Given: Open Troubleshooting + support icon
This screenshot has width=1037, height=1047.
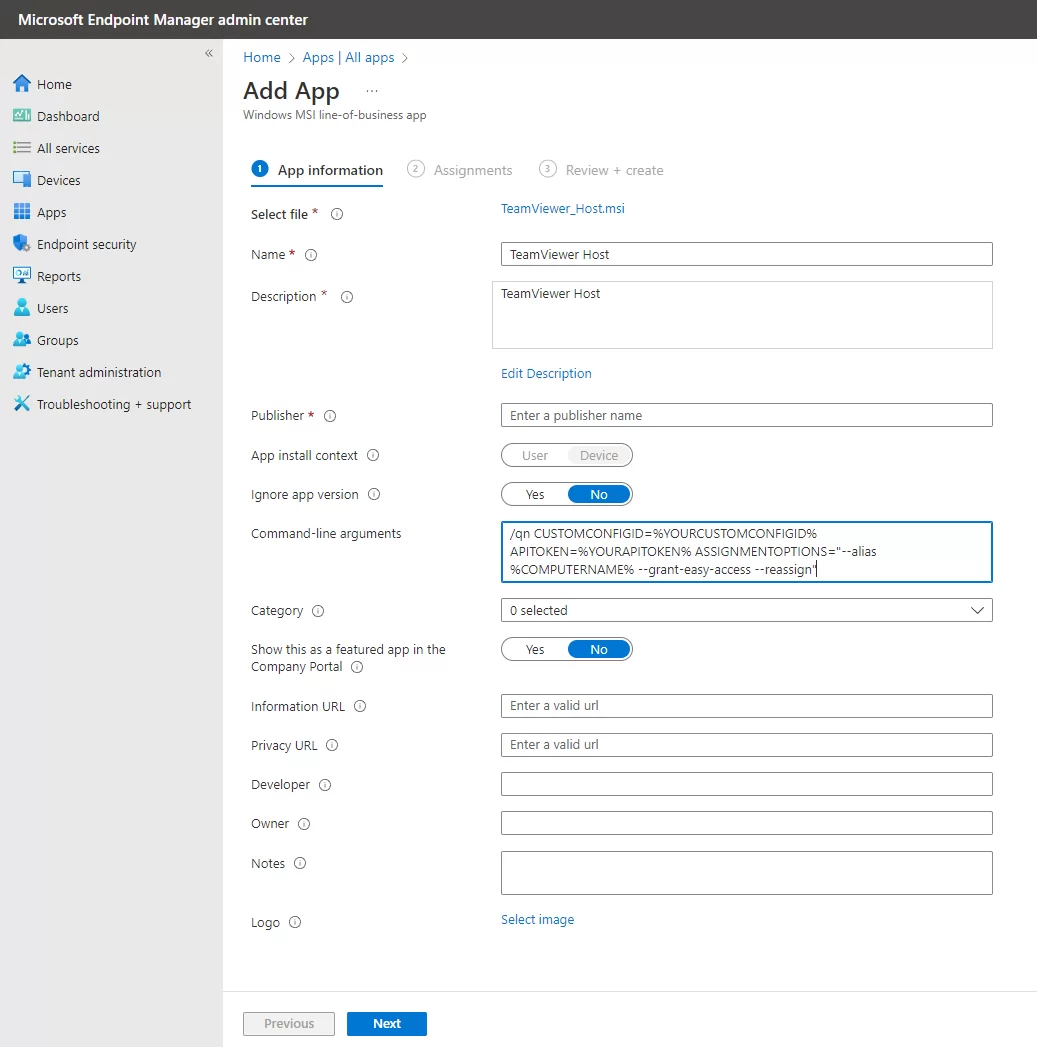Looking at the screenshot, I should 22,404.
